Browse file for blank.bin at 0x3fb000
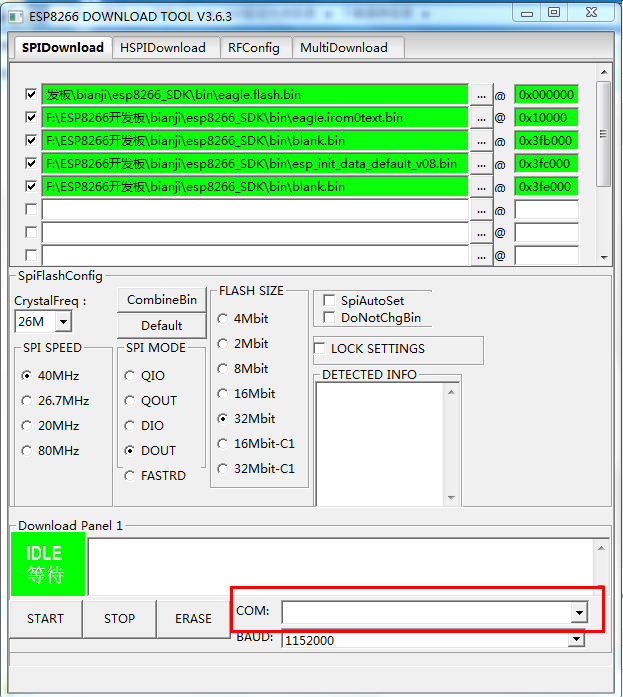This screenshot has height=697, width=623. tap(481, 141)
